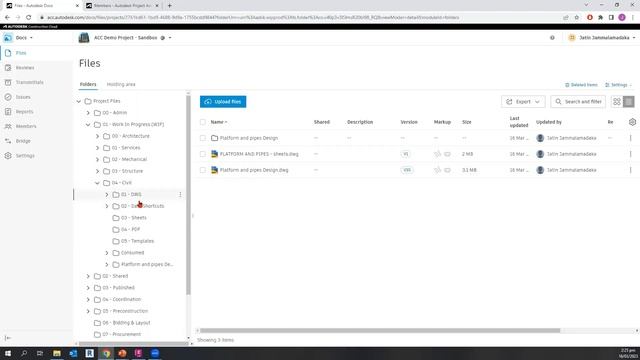Switch to the Folders tab
Image resolution: width=640 pixels, height=360 pixels.
[88, 84]
